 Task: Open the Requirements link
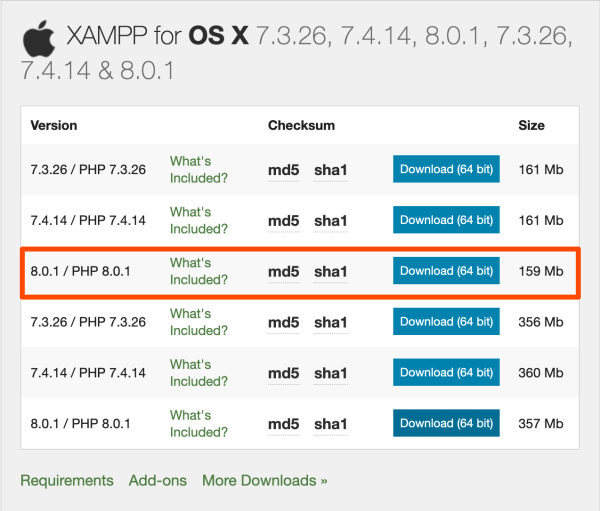click(x=67, y=481)
